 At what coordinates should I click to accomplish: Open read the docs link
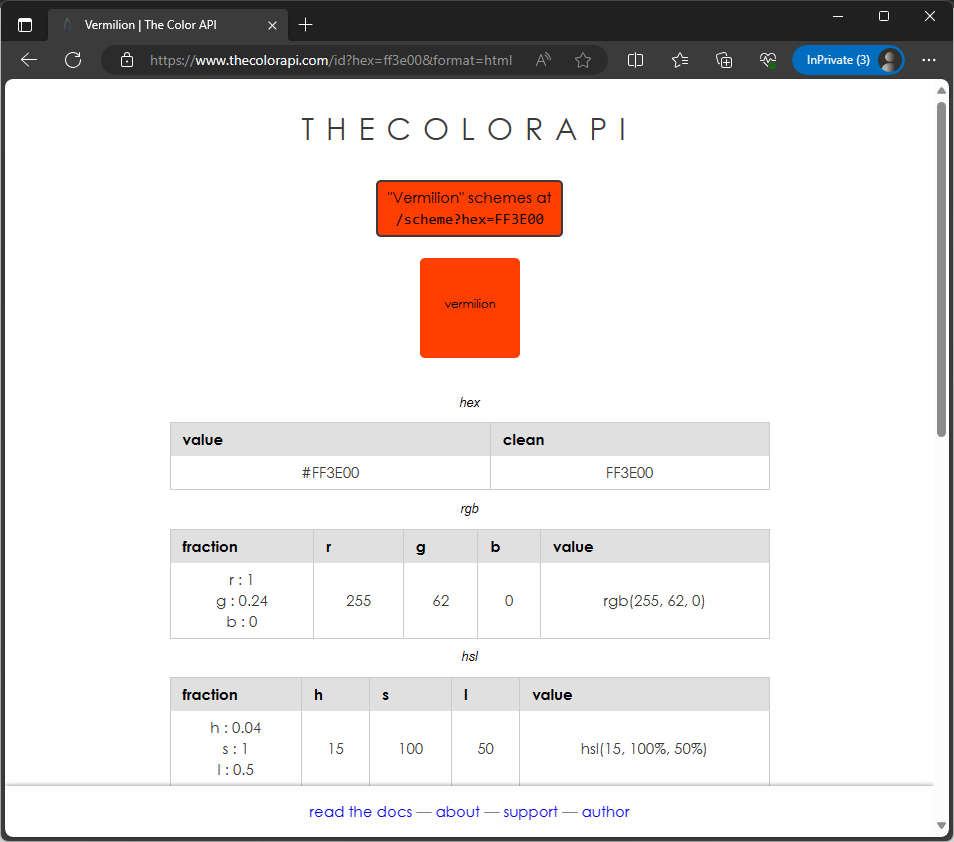360,812
